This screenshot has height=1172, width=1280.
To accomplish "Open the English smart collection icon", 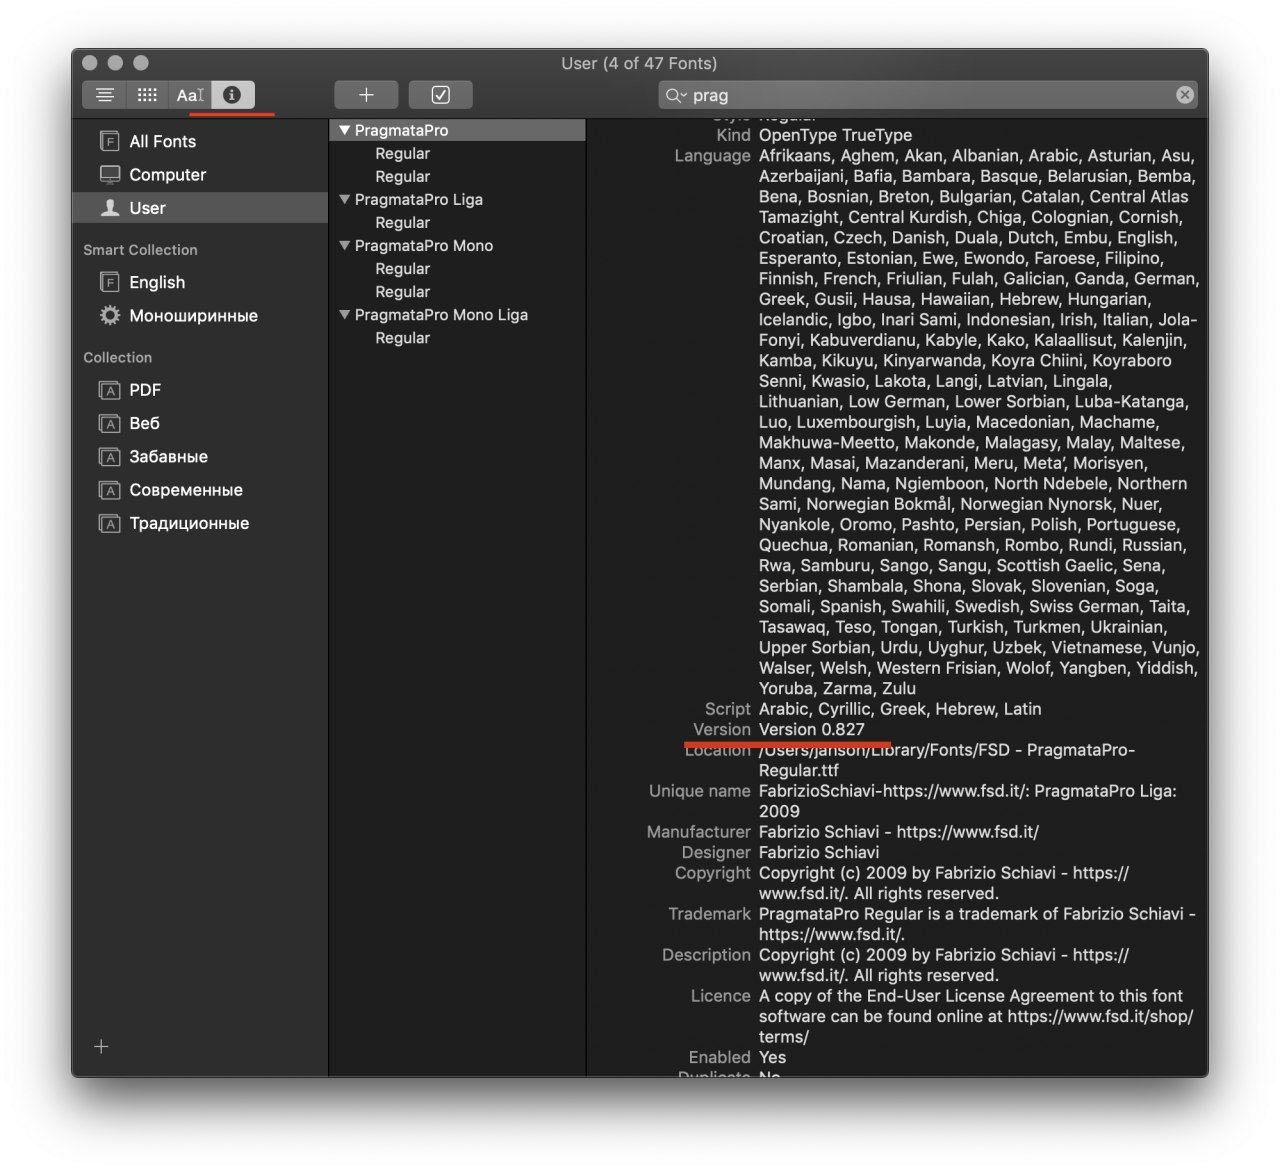I will [x=110, y=282].
